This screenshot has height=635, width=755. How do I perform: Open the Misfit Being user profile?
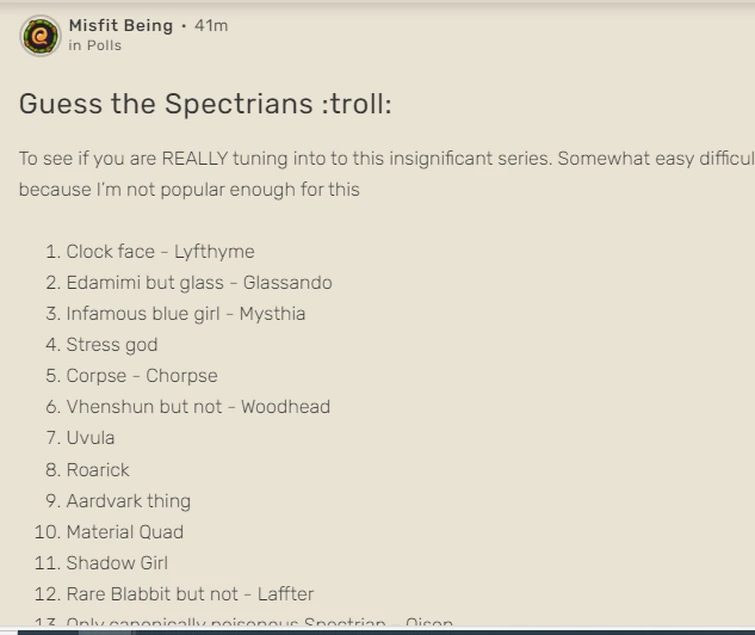(x=120, y=25)
